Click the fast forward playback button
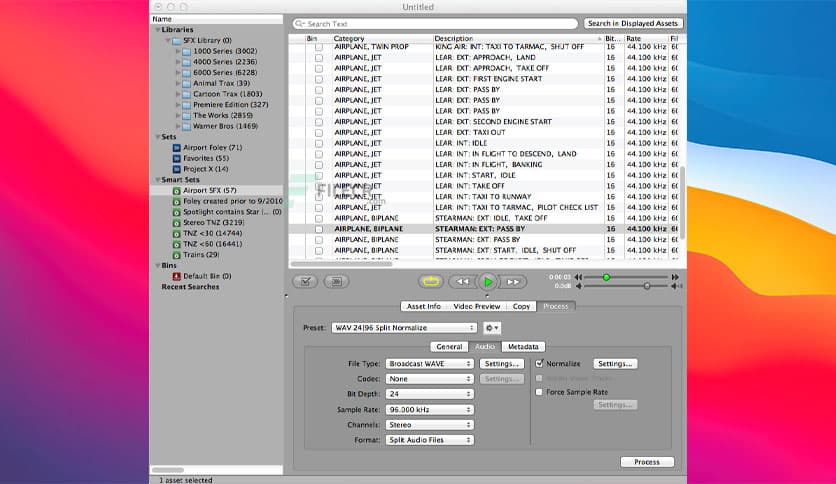 pos(512,281)
